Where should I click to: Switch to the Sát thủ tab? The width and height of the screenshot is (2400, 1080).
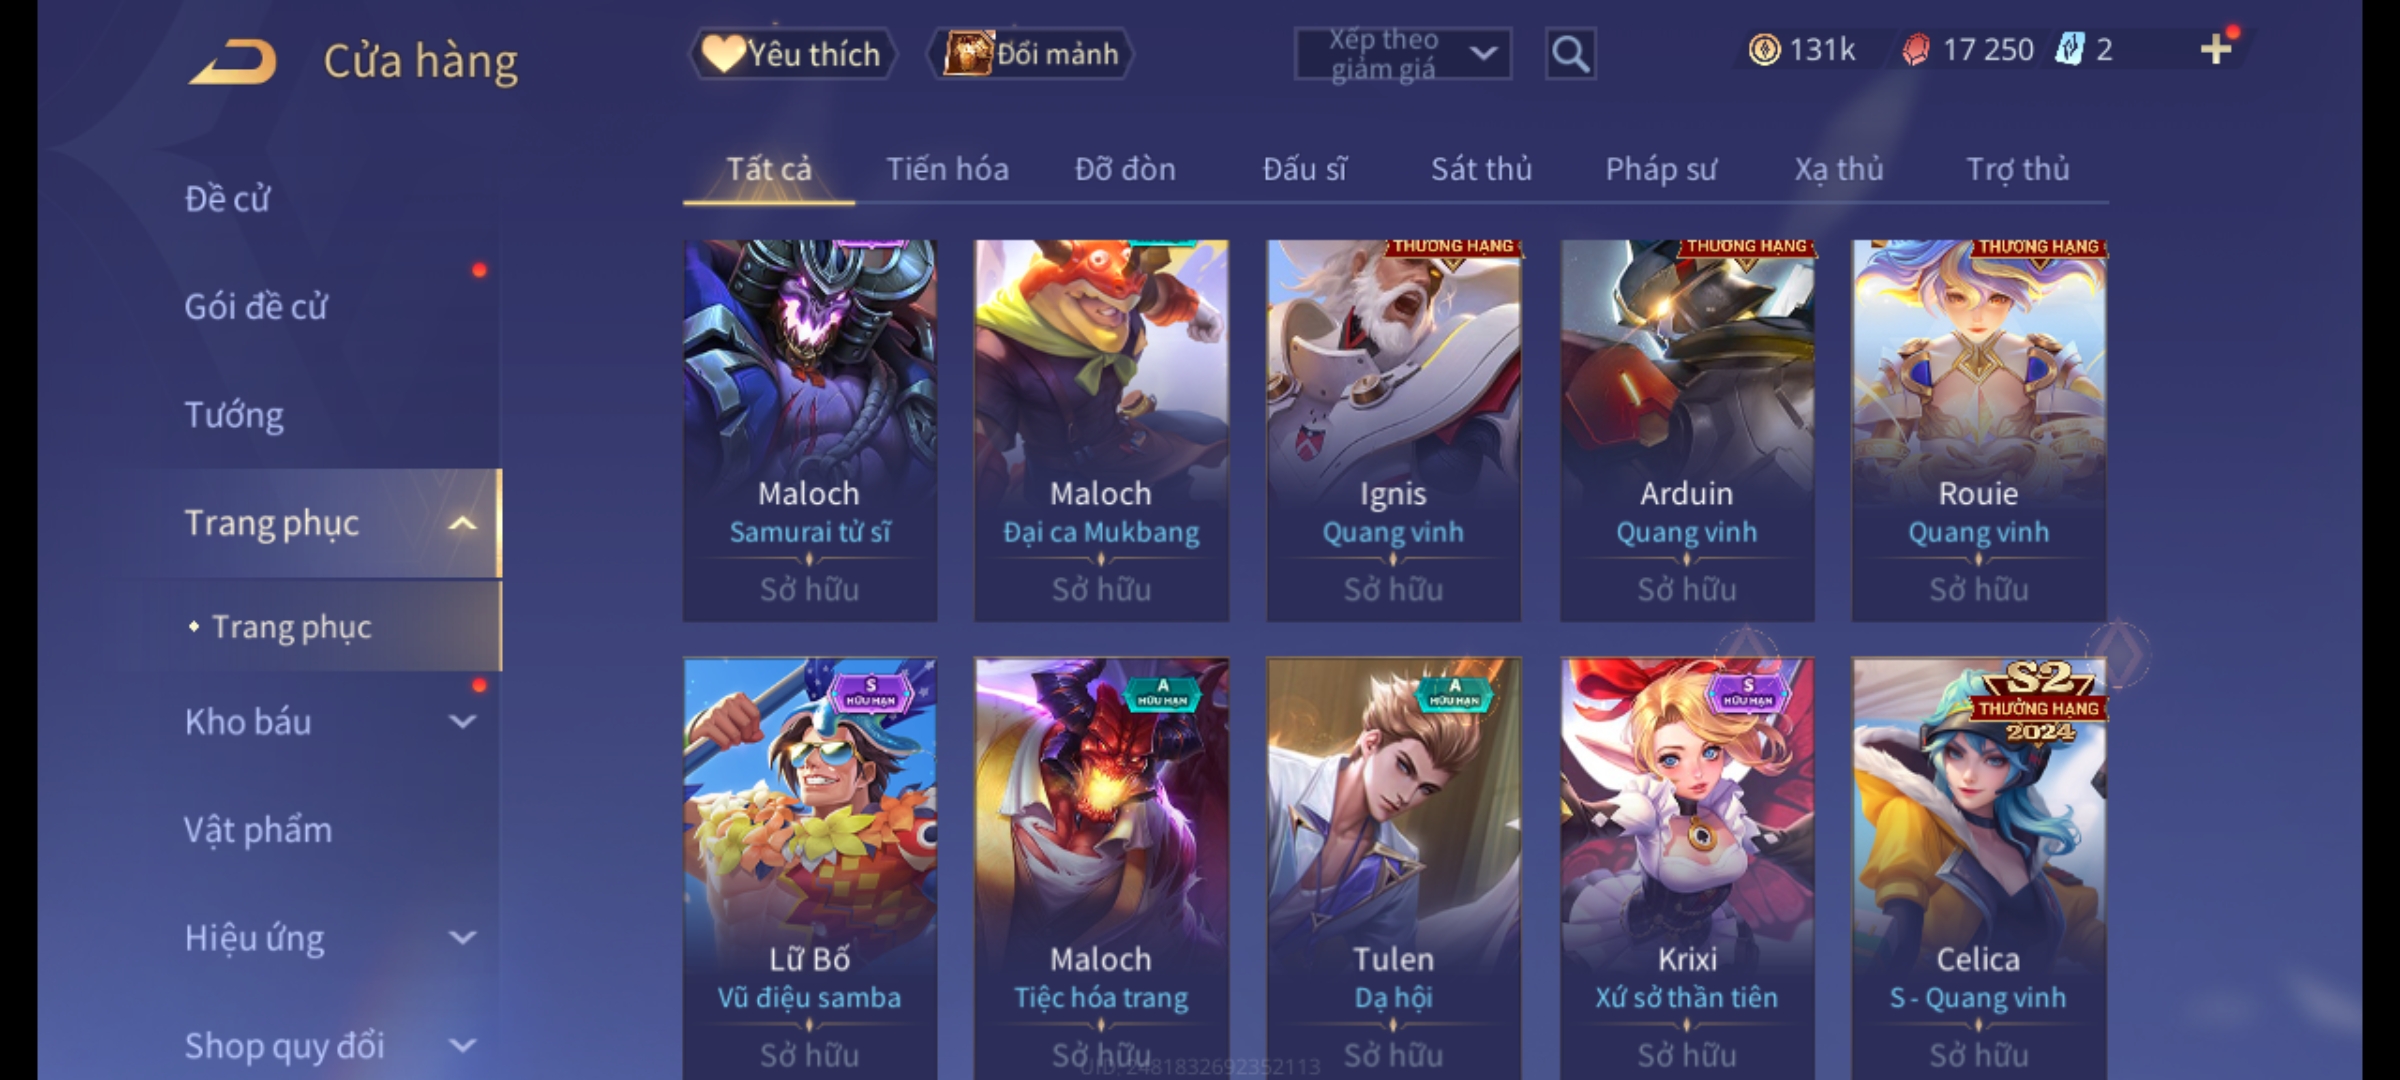[x=1481, y=169]
